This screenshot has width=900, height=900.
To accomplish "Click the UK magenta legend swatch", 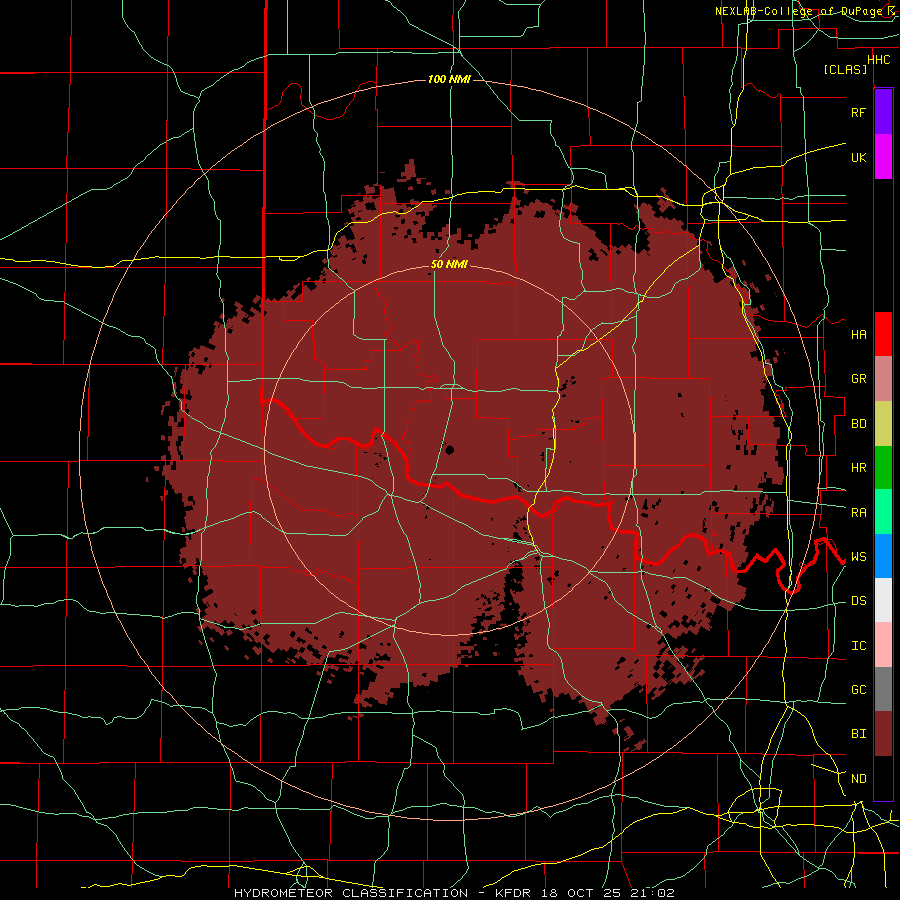I will (883, 157).
